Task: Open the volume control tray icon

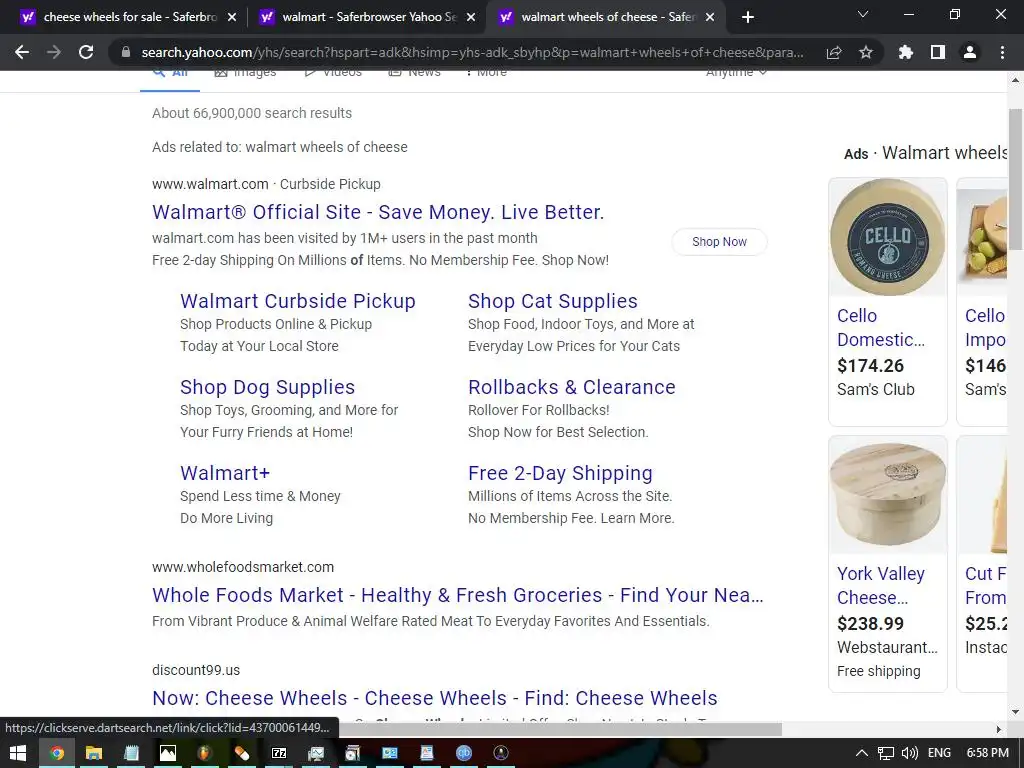Action: (x=910, y=753)
